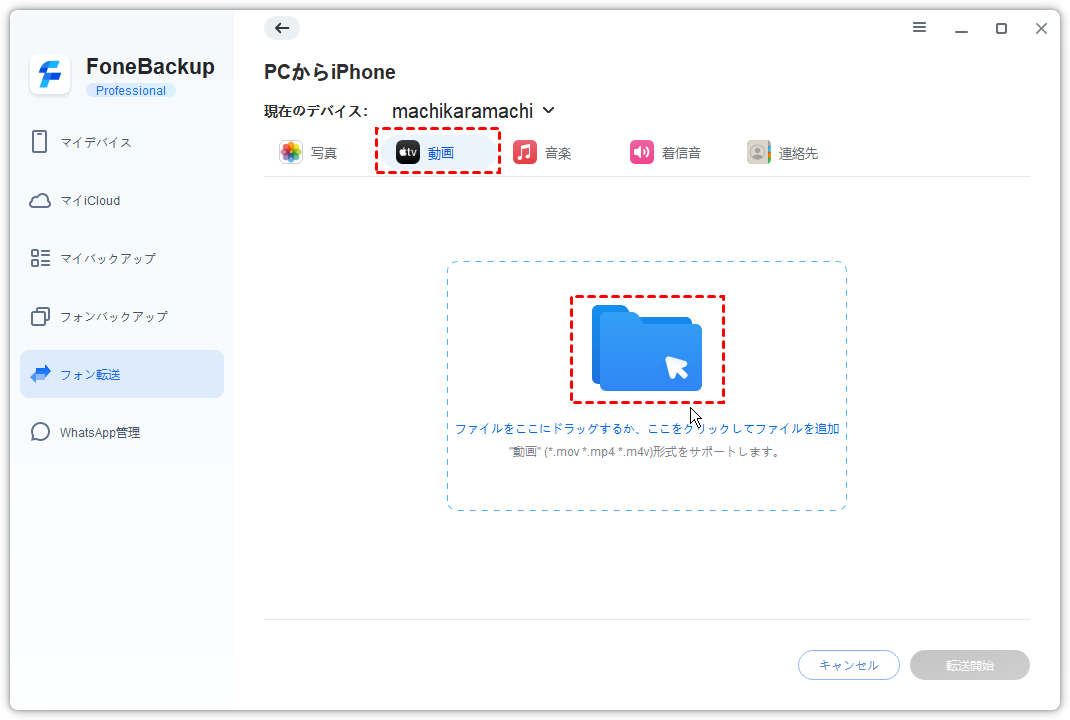Click the 現在のデバイス label
Screen dimensions: 1070x720
(316, 111)
